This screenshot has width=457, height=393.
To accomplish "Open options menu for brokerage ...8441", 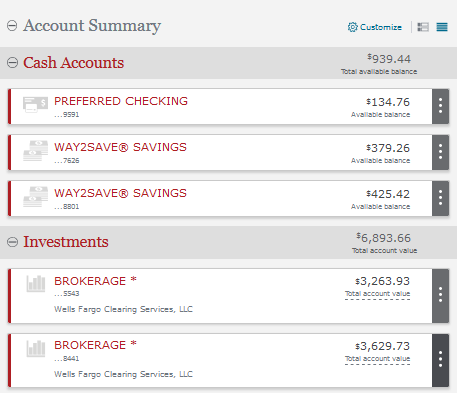I will pyautogui.click(x=440, y=360).
